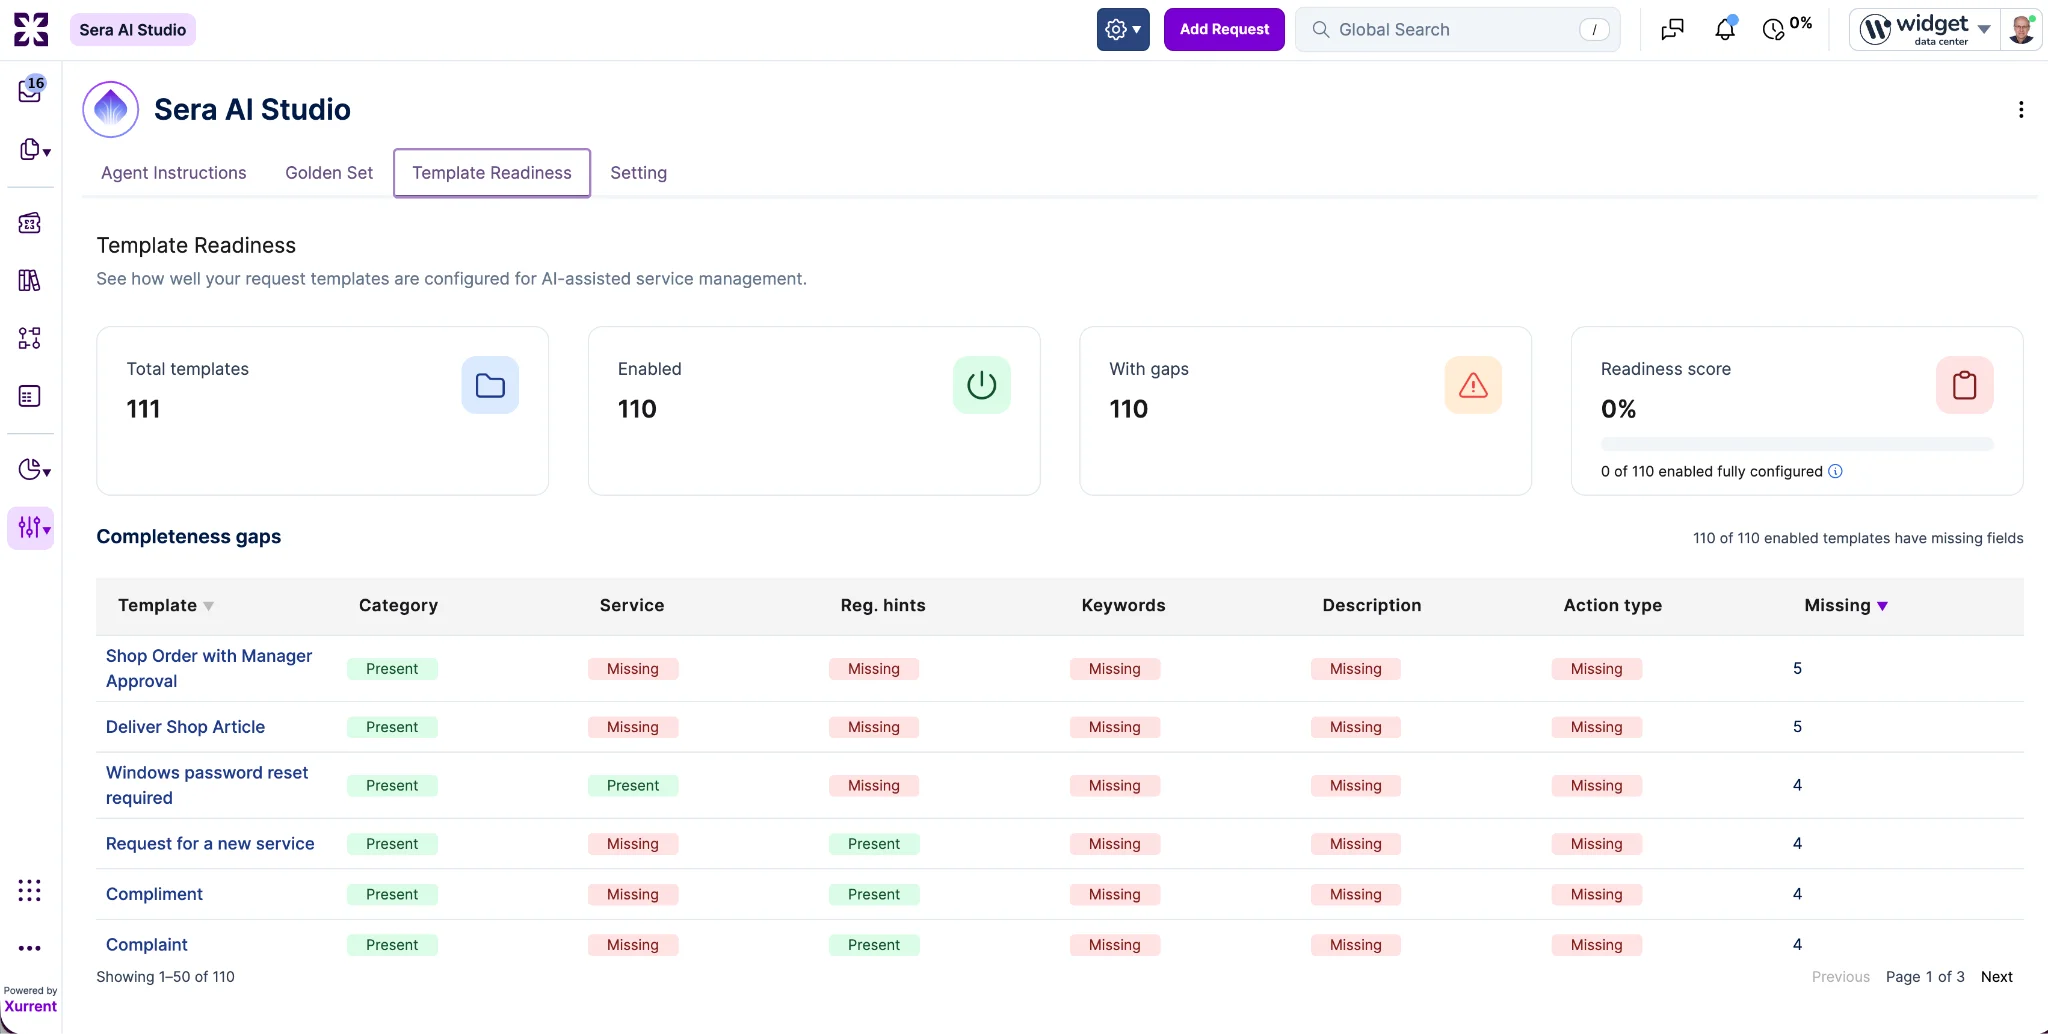Switch to Agent Instructions tab
The height and width of the screenshot is (1034, 2048).
[x=174, y=173]
